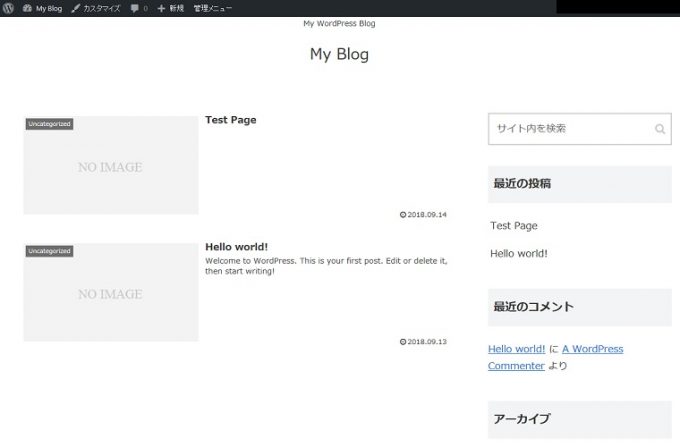Click the dashboard icon beside My Blog

(x=27, y=8)
